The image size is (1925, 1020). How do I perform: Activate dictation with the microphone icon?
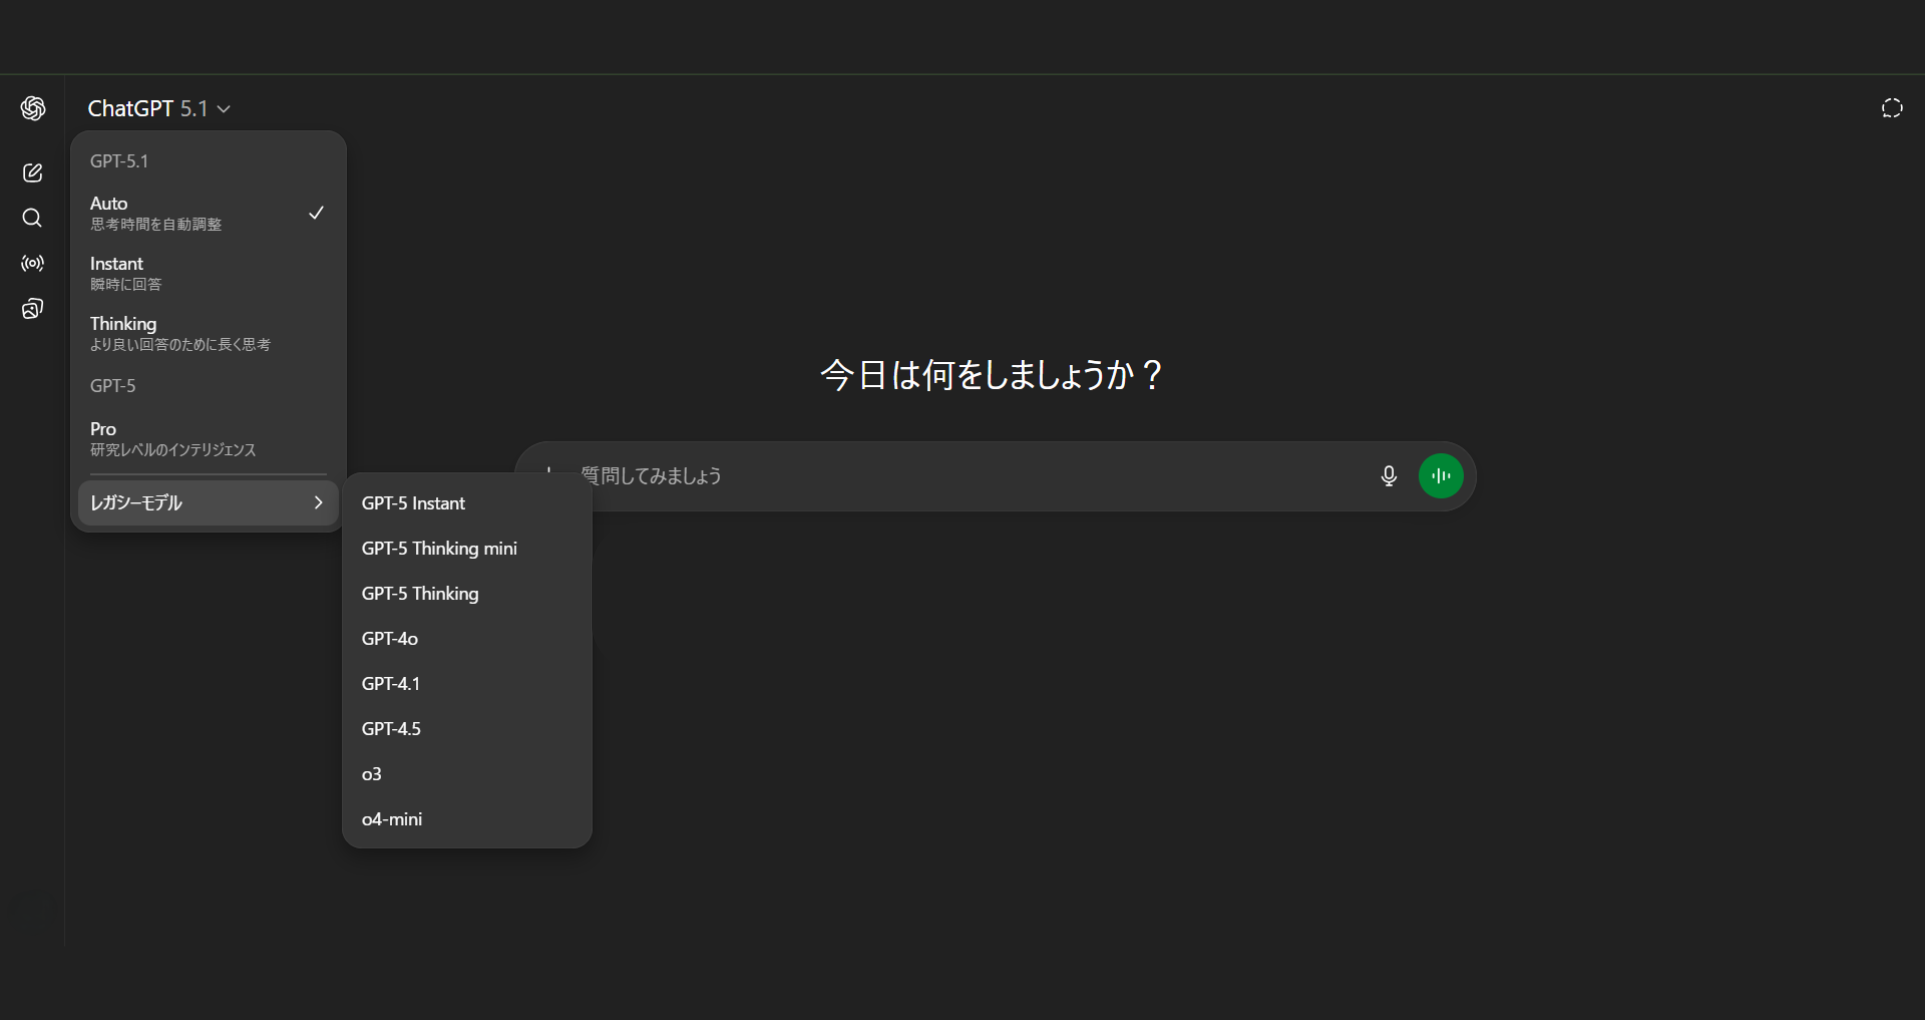coord(1389,476)
